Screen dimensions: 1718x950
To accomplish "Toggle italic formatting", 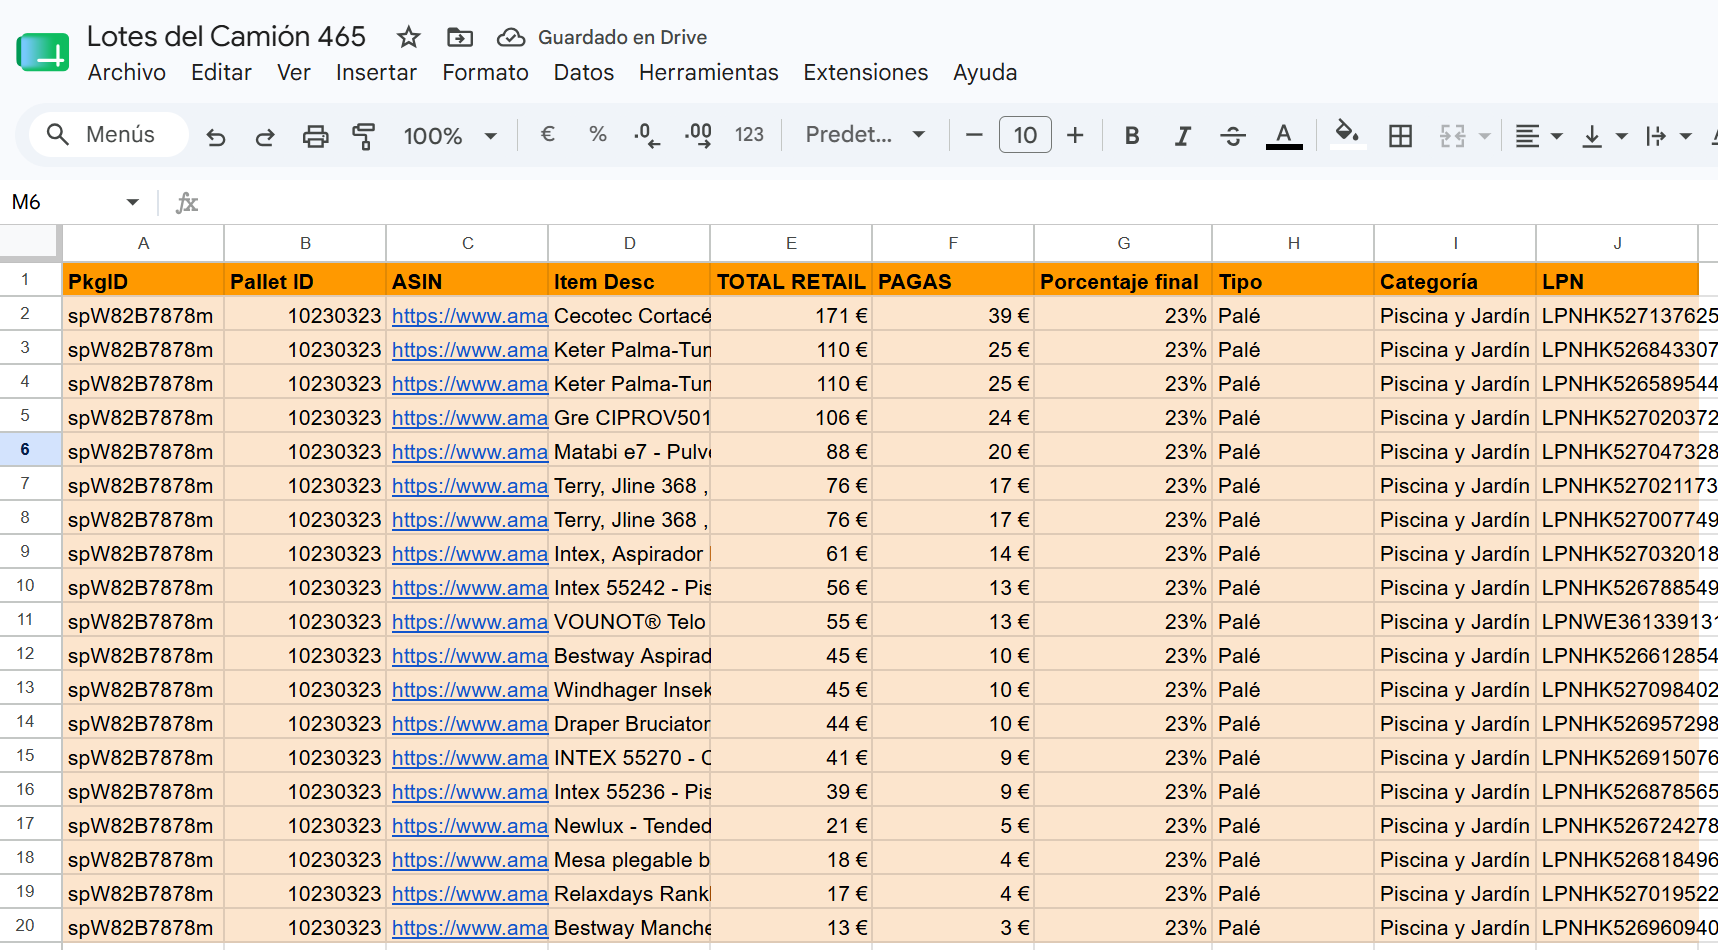I will [x=1182, y=136].
